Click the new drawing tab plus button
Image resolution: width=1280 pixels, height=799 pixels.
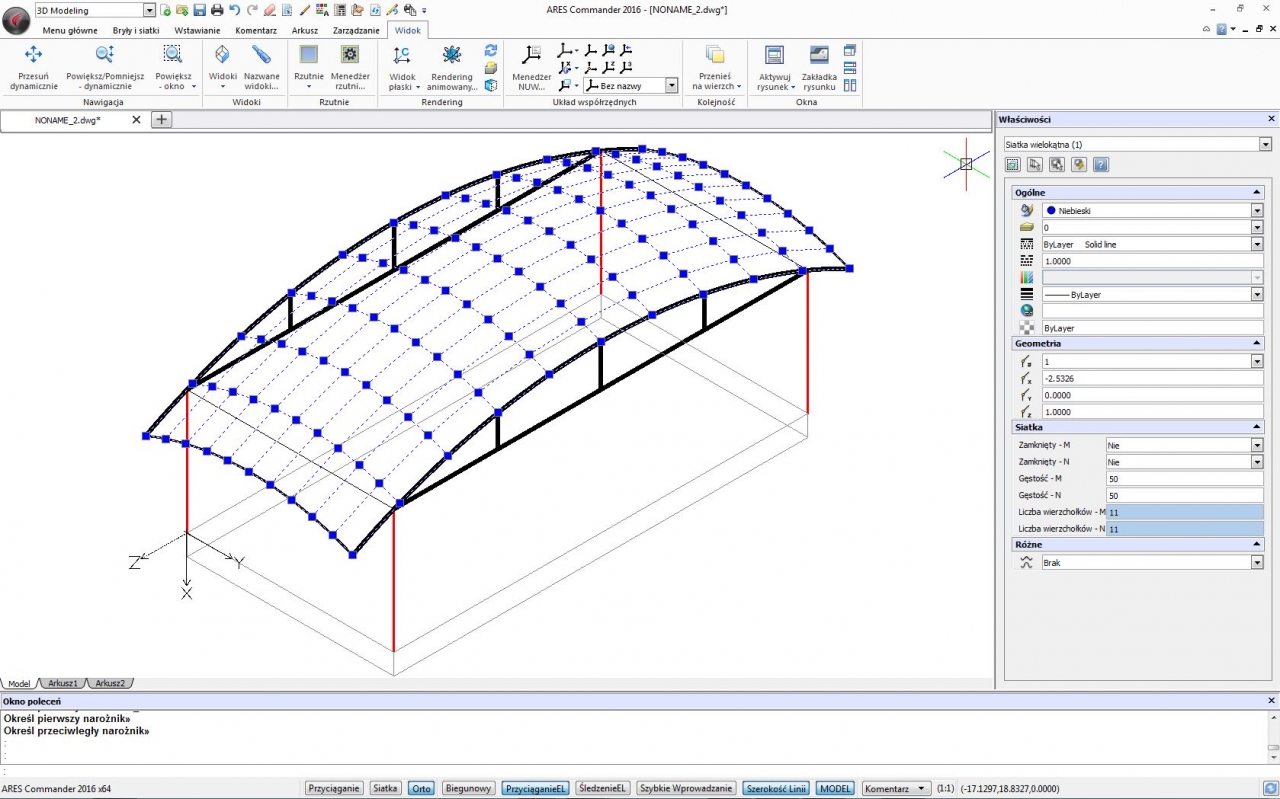click(161, 120)
